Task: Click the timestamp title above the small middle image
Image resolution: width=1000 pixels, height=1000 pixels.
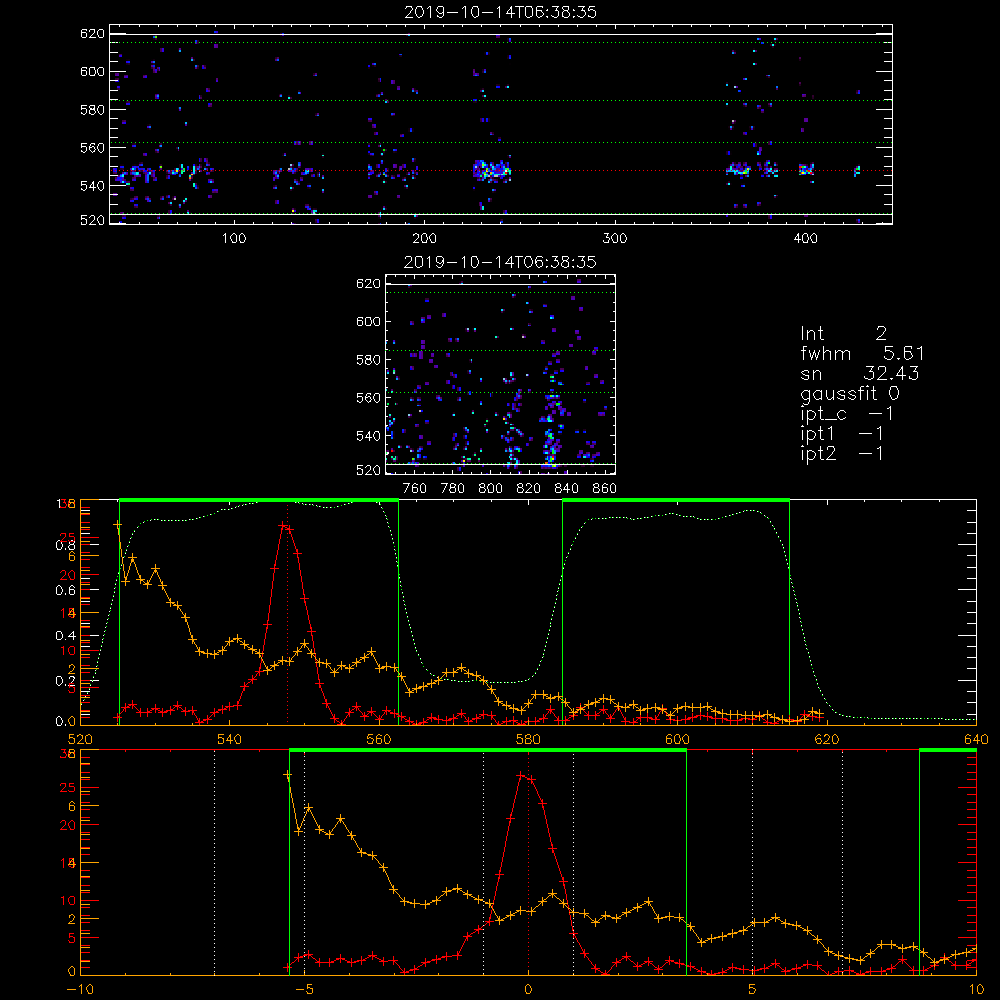Action: coord(500,262)
